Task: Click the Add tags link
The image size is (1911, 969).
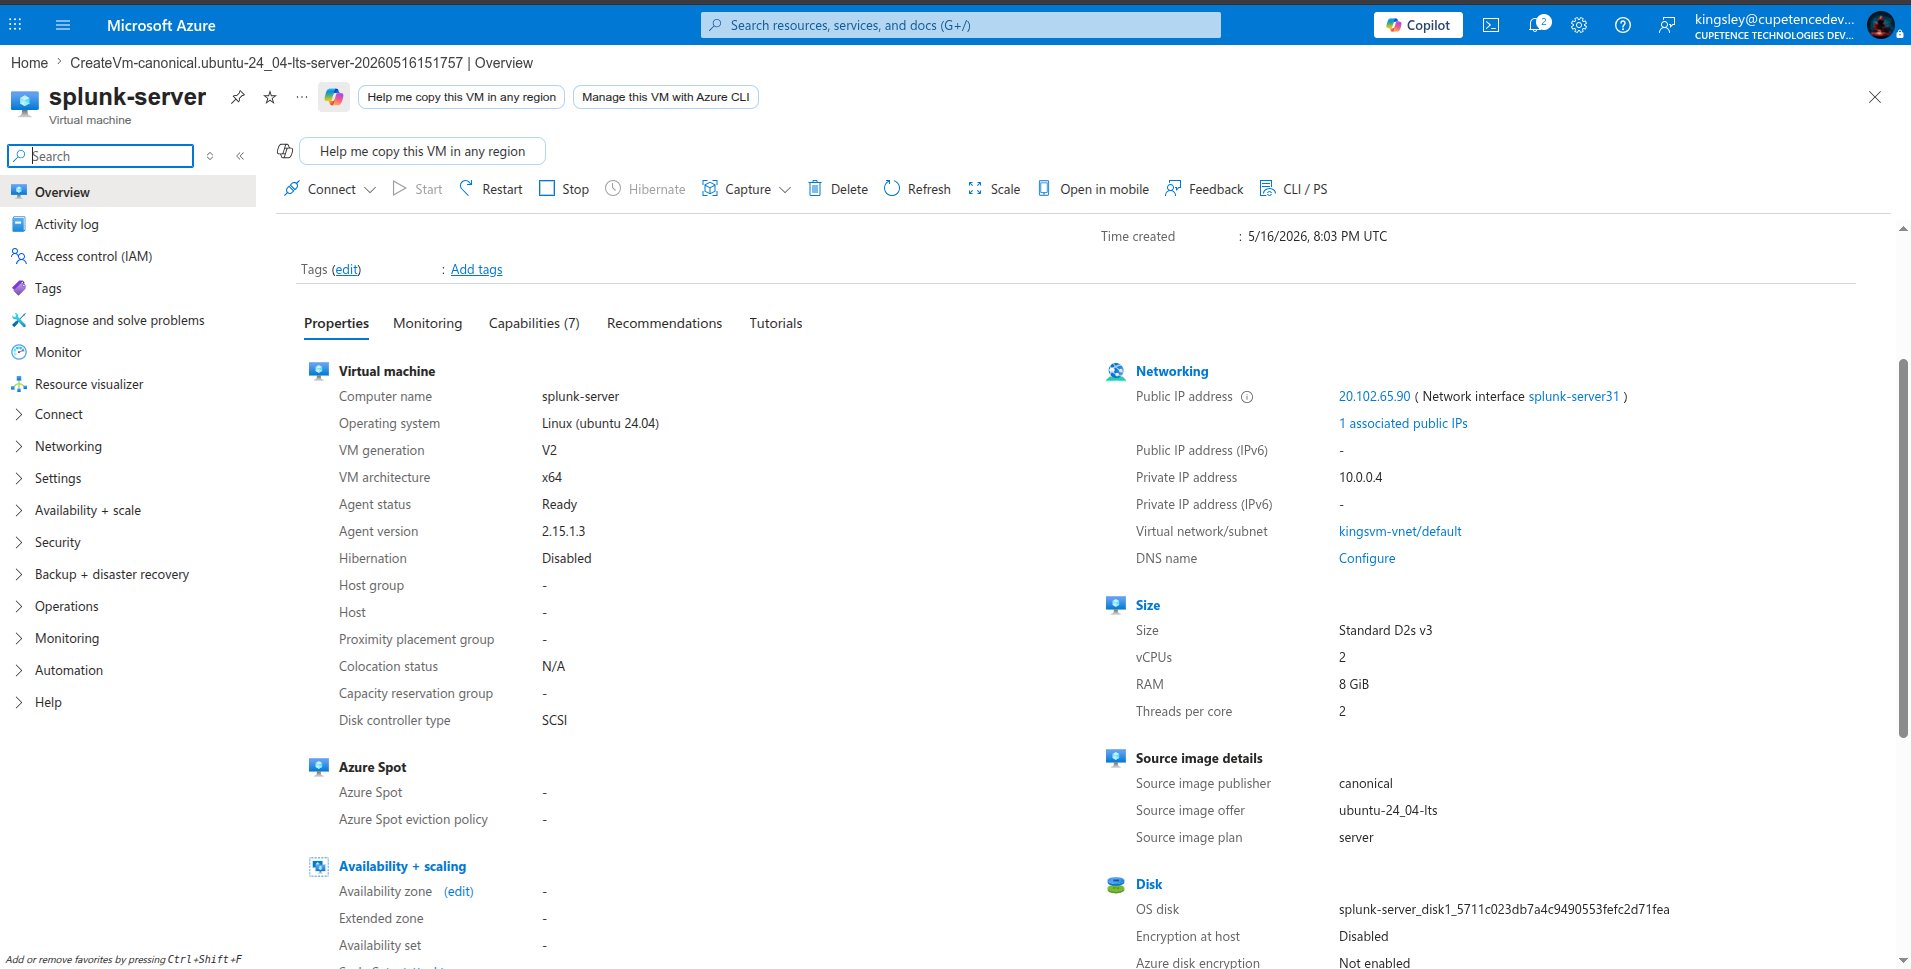Action: [476, 269]
